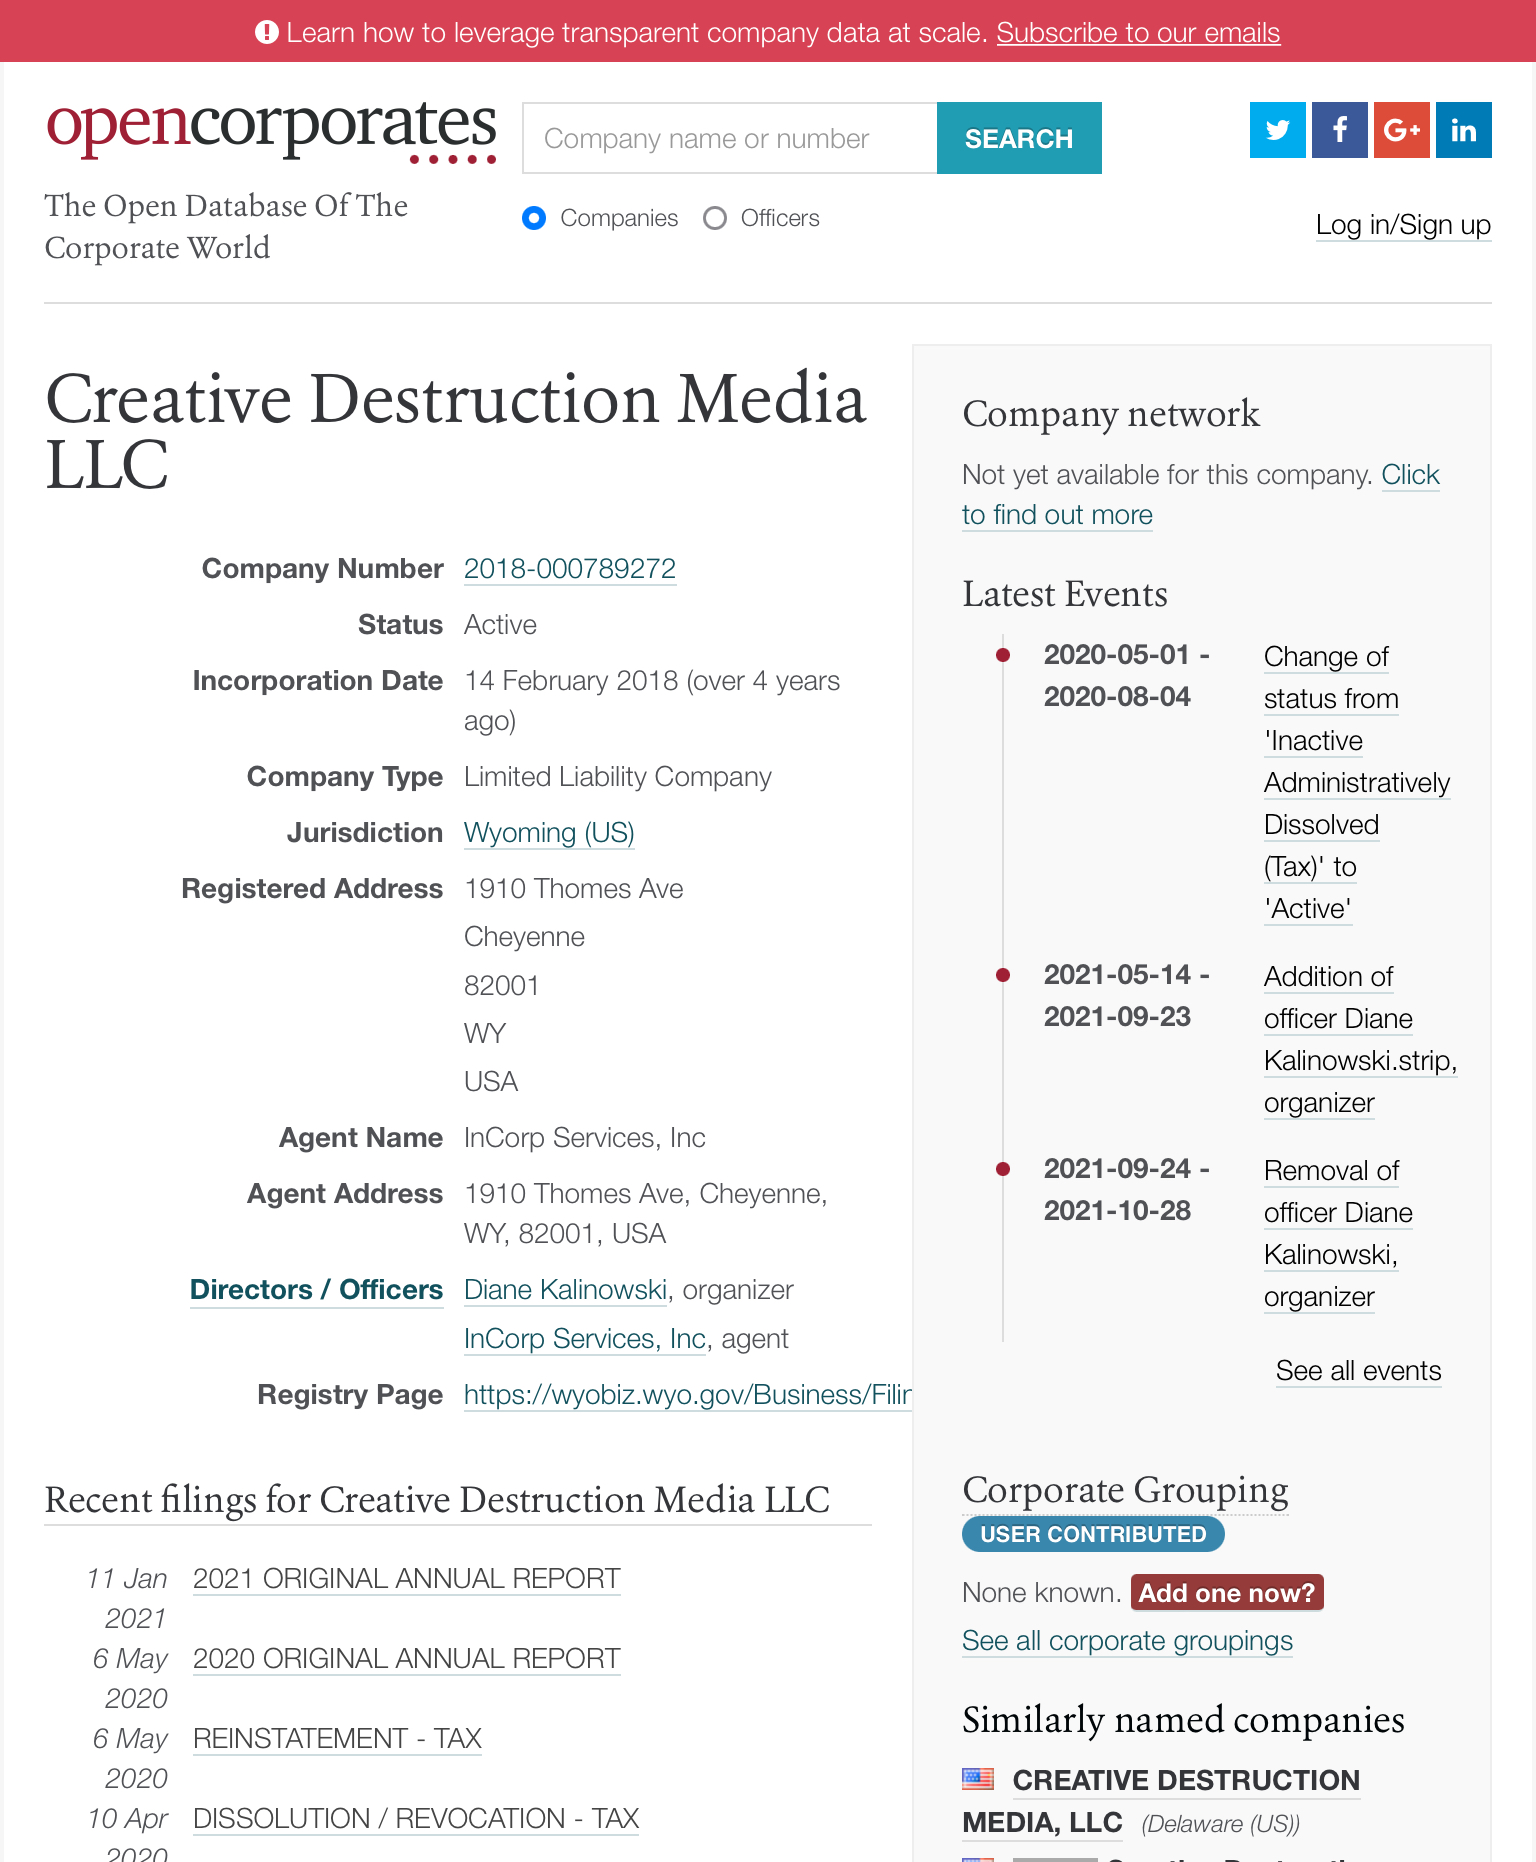Select the Officers radio button
1536x1862 pixels.
click(x=715, y=218)
